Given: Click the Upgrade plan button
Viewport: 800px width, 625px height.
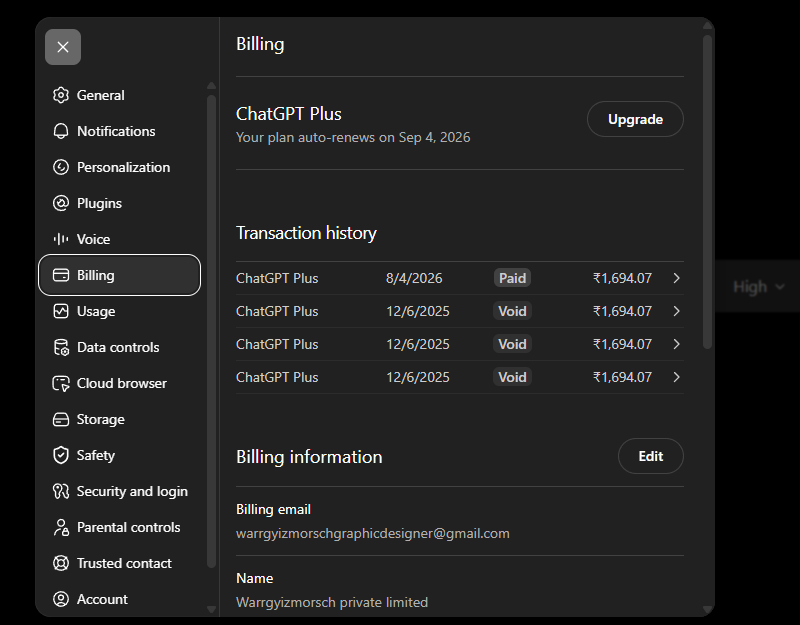Looking at the screenshot, I should (x=635, y=119).
